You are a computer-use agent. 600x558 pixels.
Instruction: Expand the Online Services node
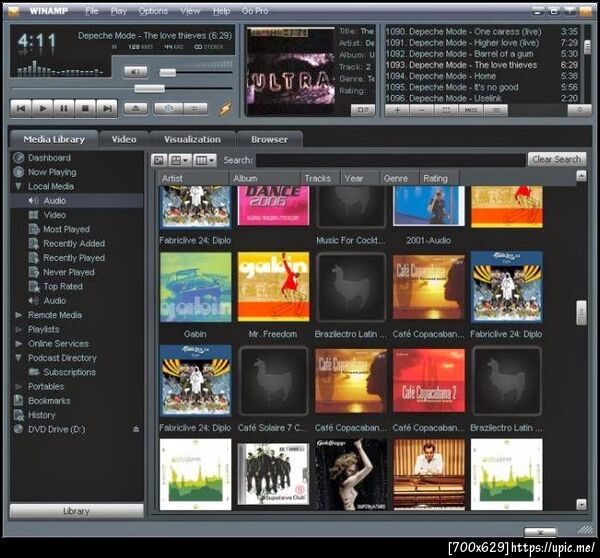coord(18,344)
